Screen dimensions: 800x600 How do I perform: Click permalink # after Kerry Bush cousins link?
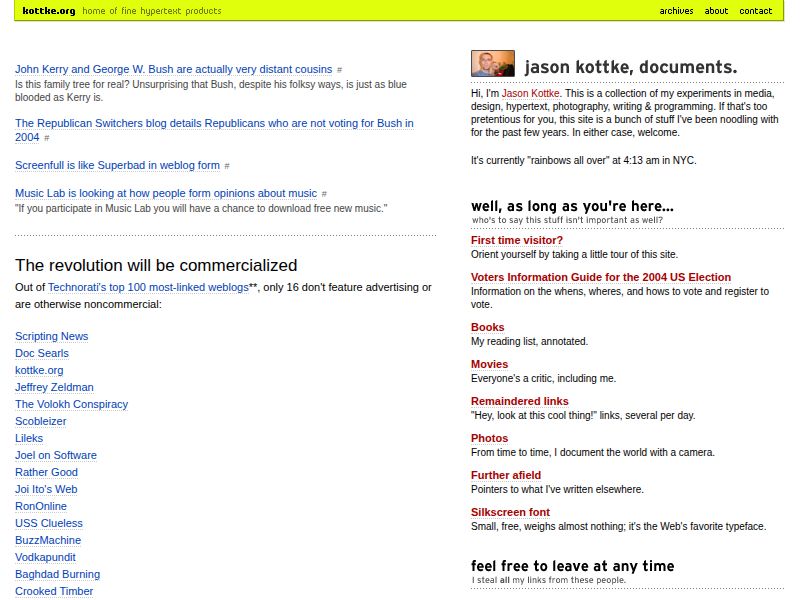339,70
